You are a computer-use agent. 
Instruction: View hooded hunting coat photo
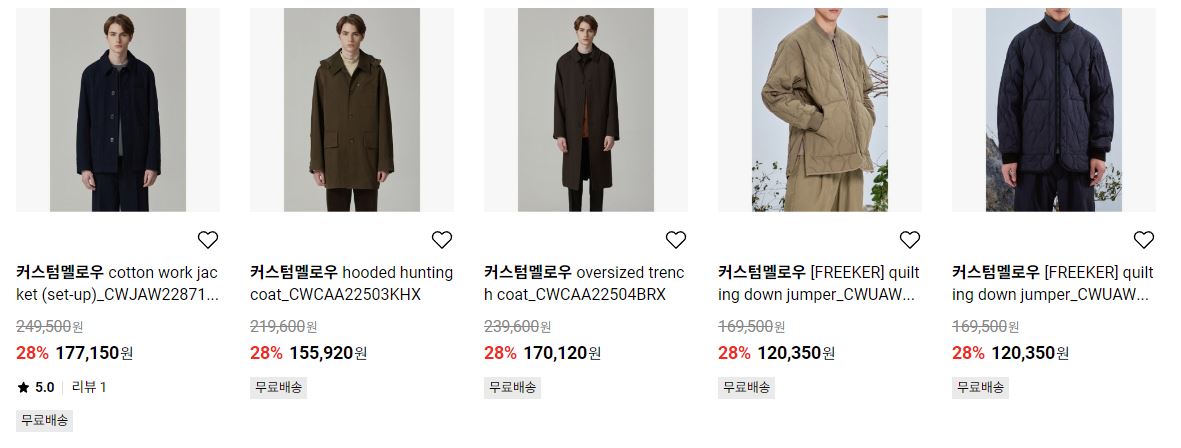click(x=352, y=110)
